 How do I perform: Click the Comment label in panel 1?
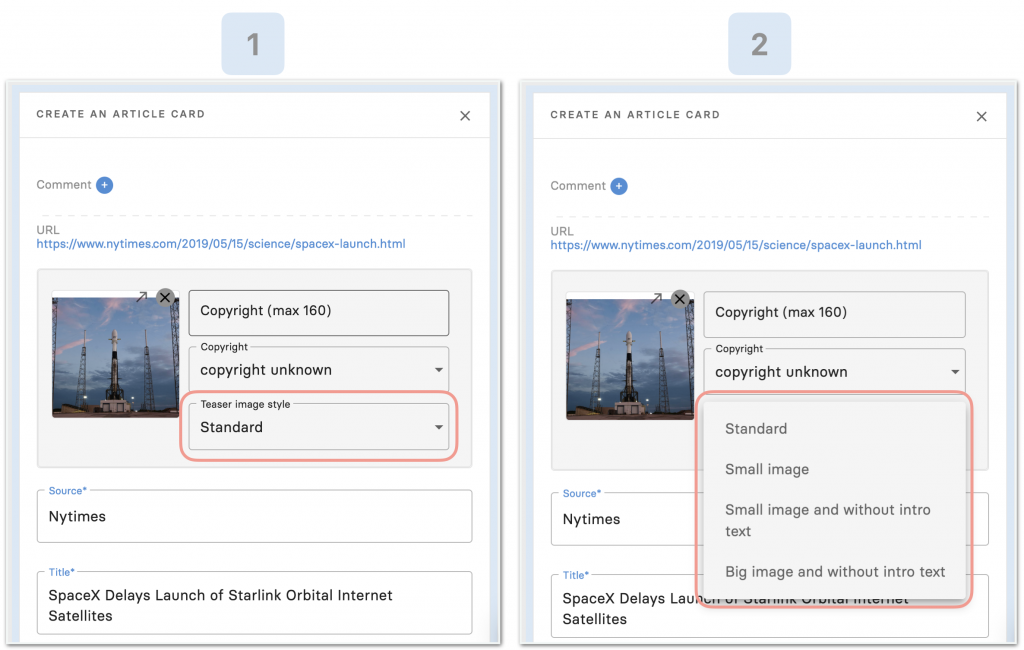click(63, 185)
